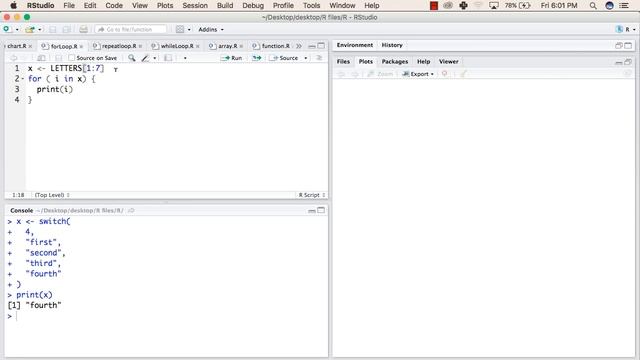Click the Re-run previous code icon
This screenshot has height=360, width=640.
pyautogui.click(x=256, y=58)
